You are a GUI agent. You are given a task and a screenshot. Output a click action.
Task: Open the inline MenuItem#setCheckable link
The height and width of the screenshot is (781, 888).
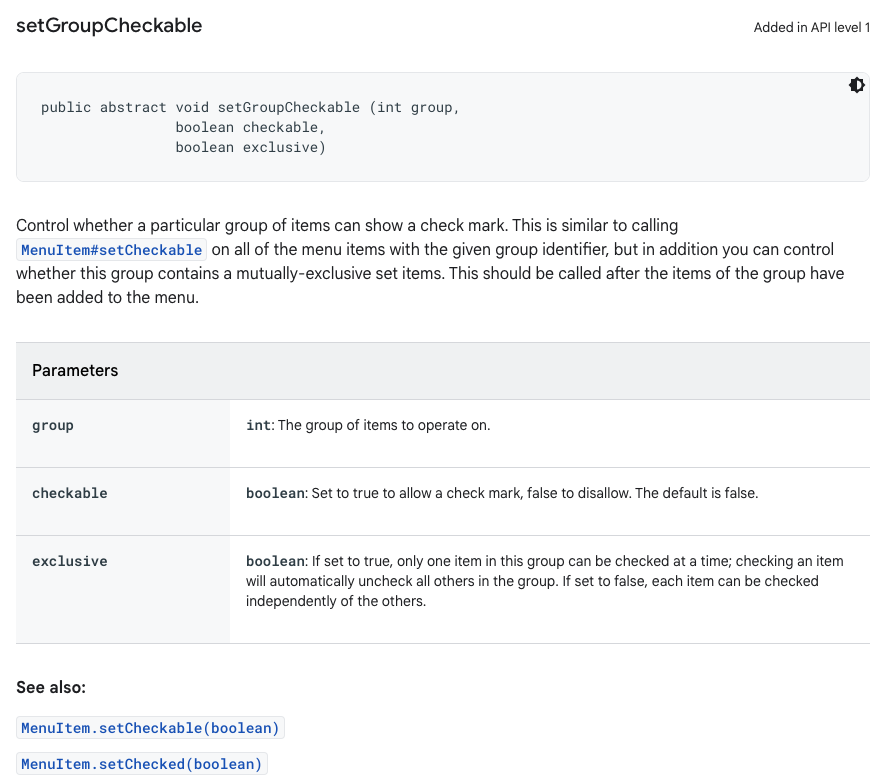[x=112, y=250]
